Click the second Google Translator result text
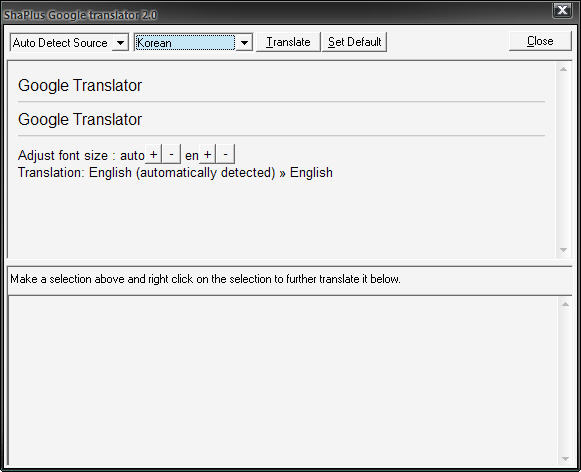The height and width of the screenshot is (472, 581). (x=80, y=119)
